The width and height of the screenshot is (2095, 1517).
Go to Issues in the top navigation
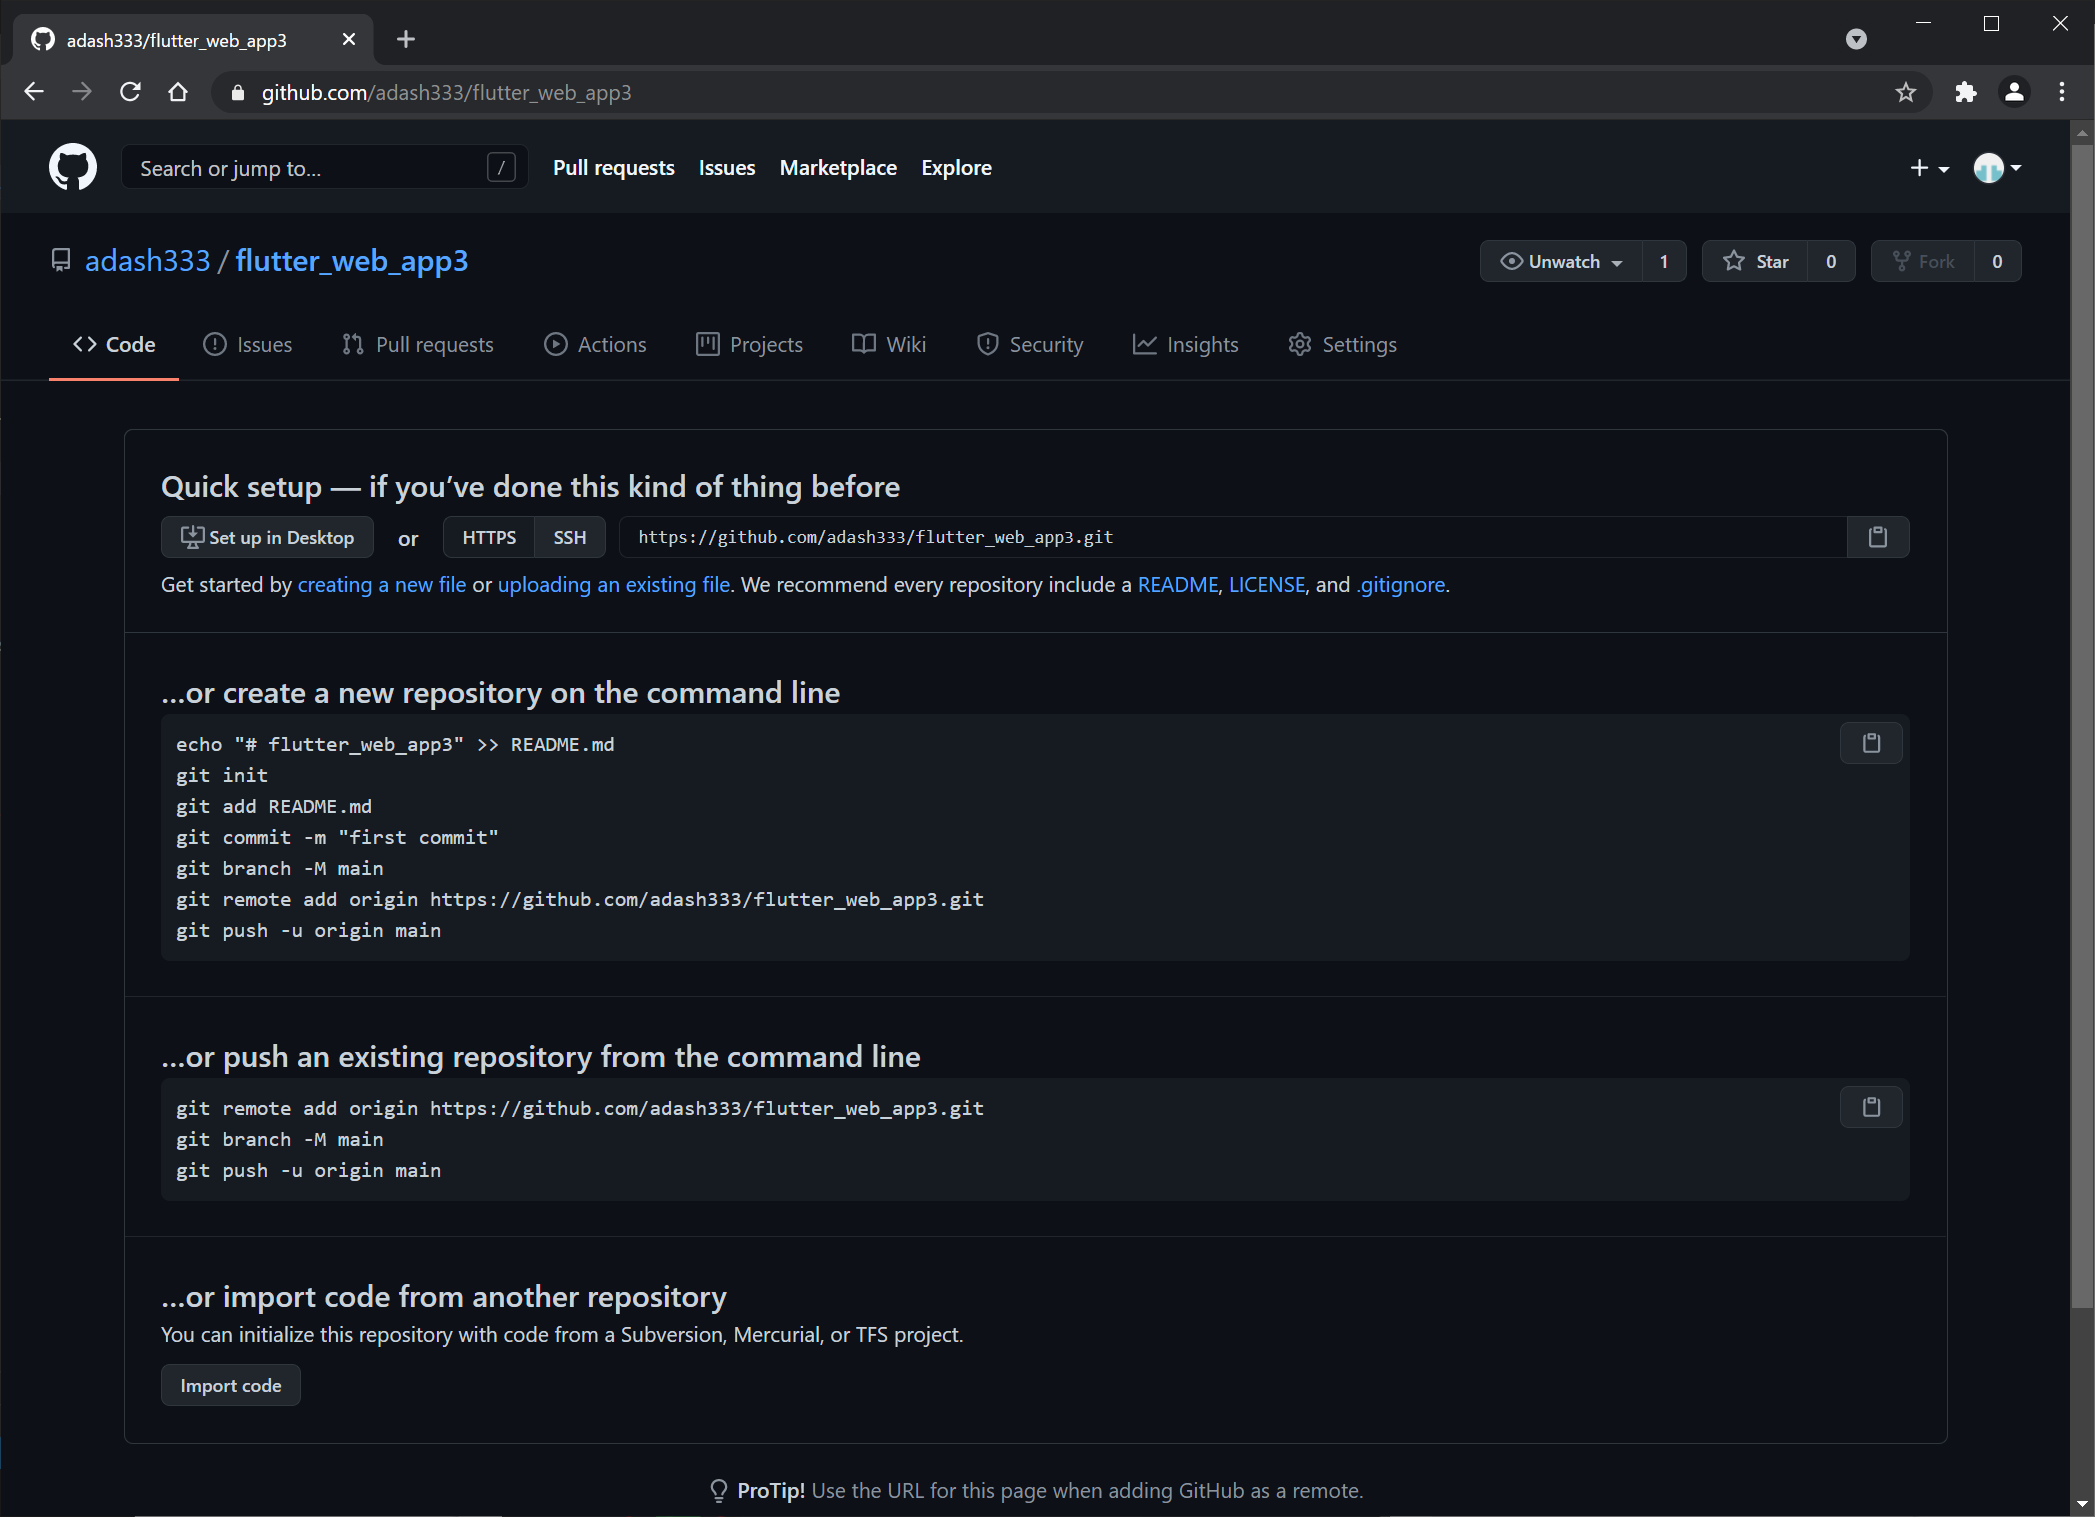point(727,168)
